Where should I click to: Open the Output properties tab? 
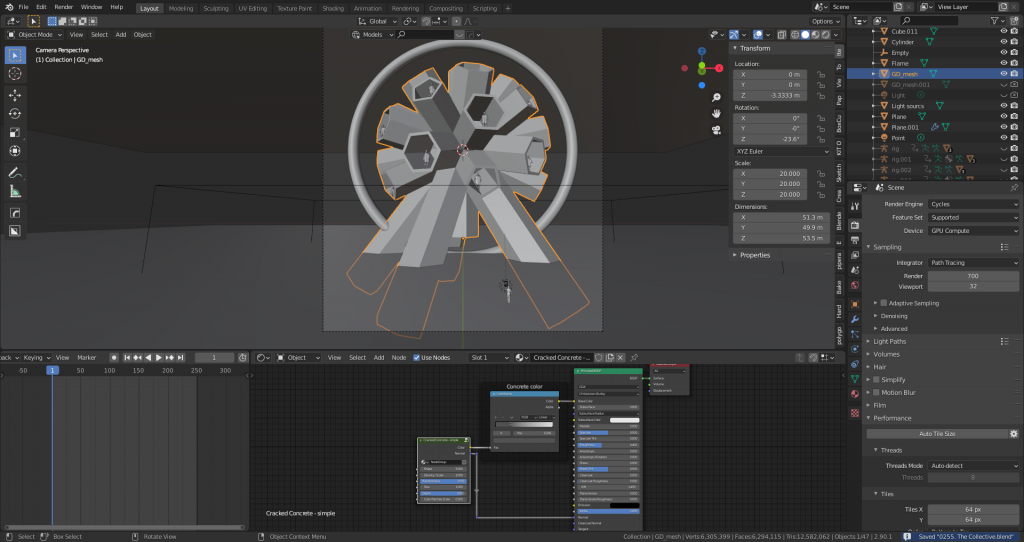click(855, 240)
